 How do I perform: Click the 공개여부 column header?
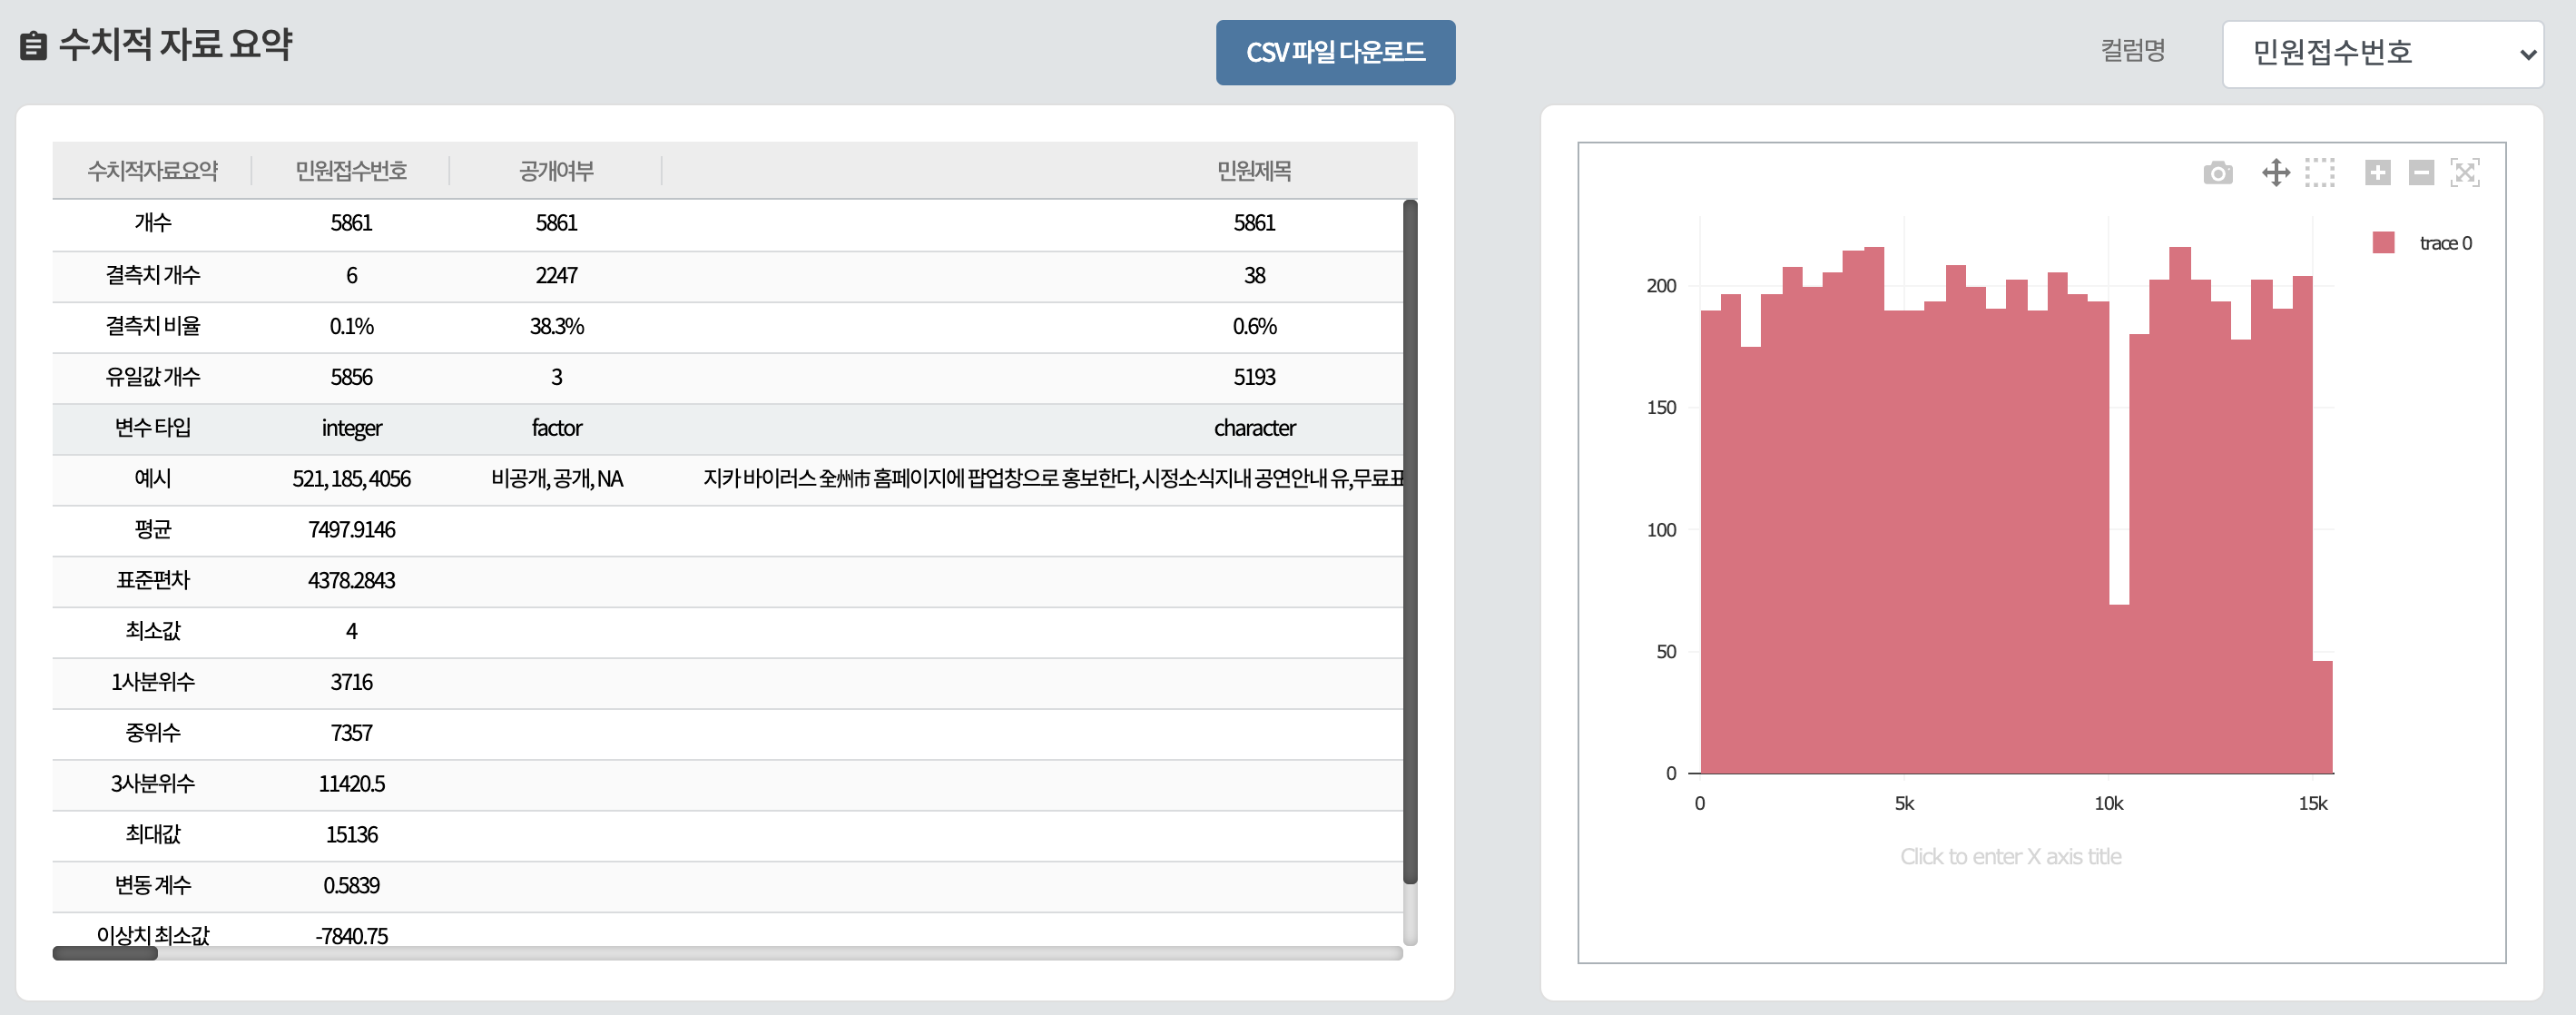pos(556,171)
